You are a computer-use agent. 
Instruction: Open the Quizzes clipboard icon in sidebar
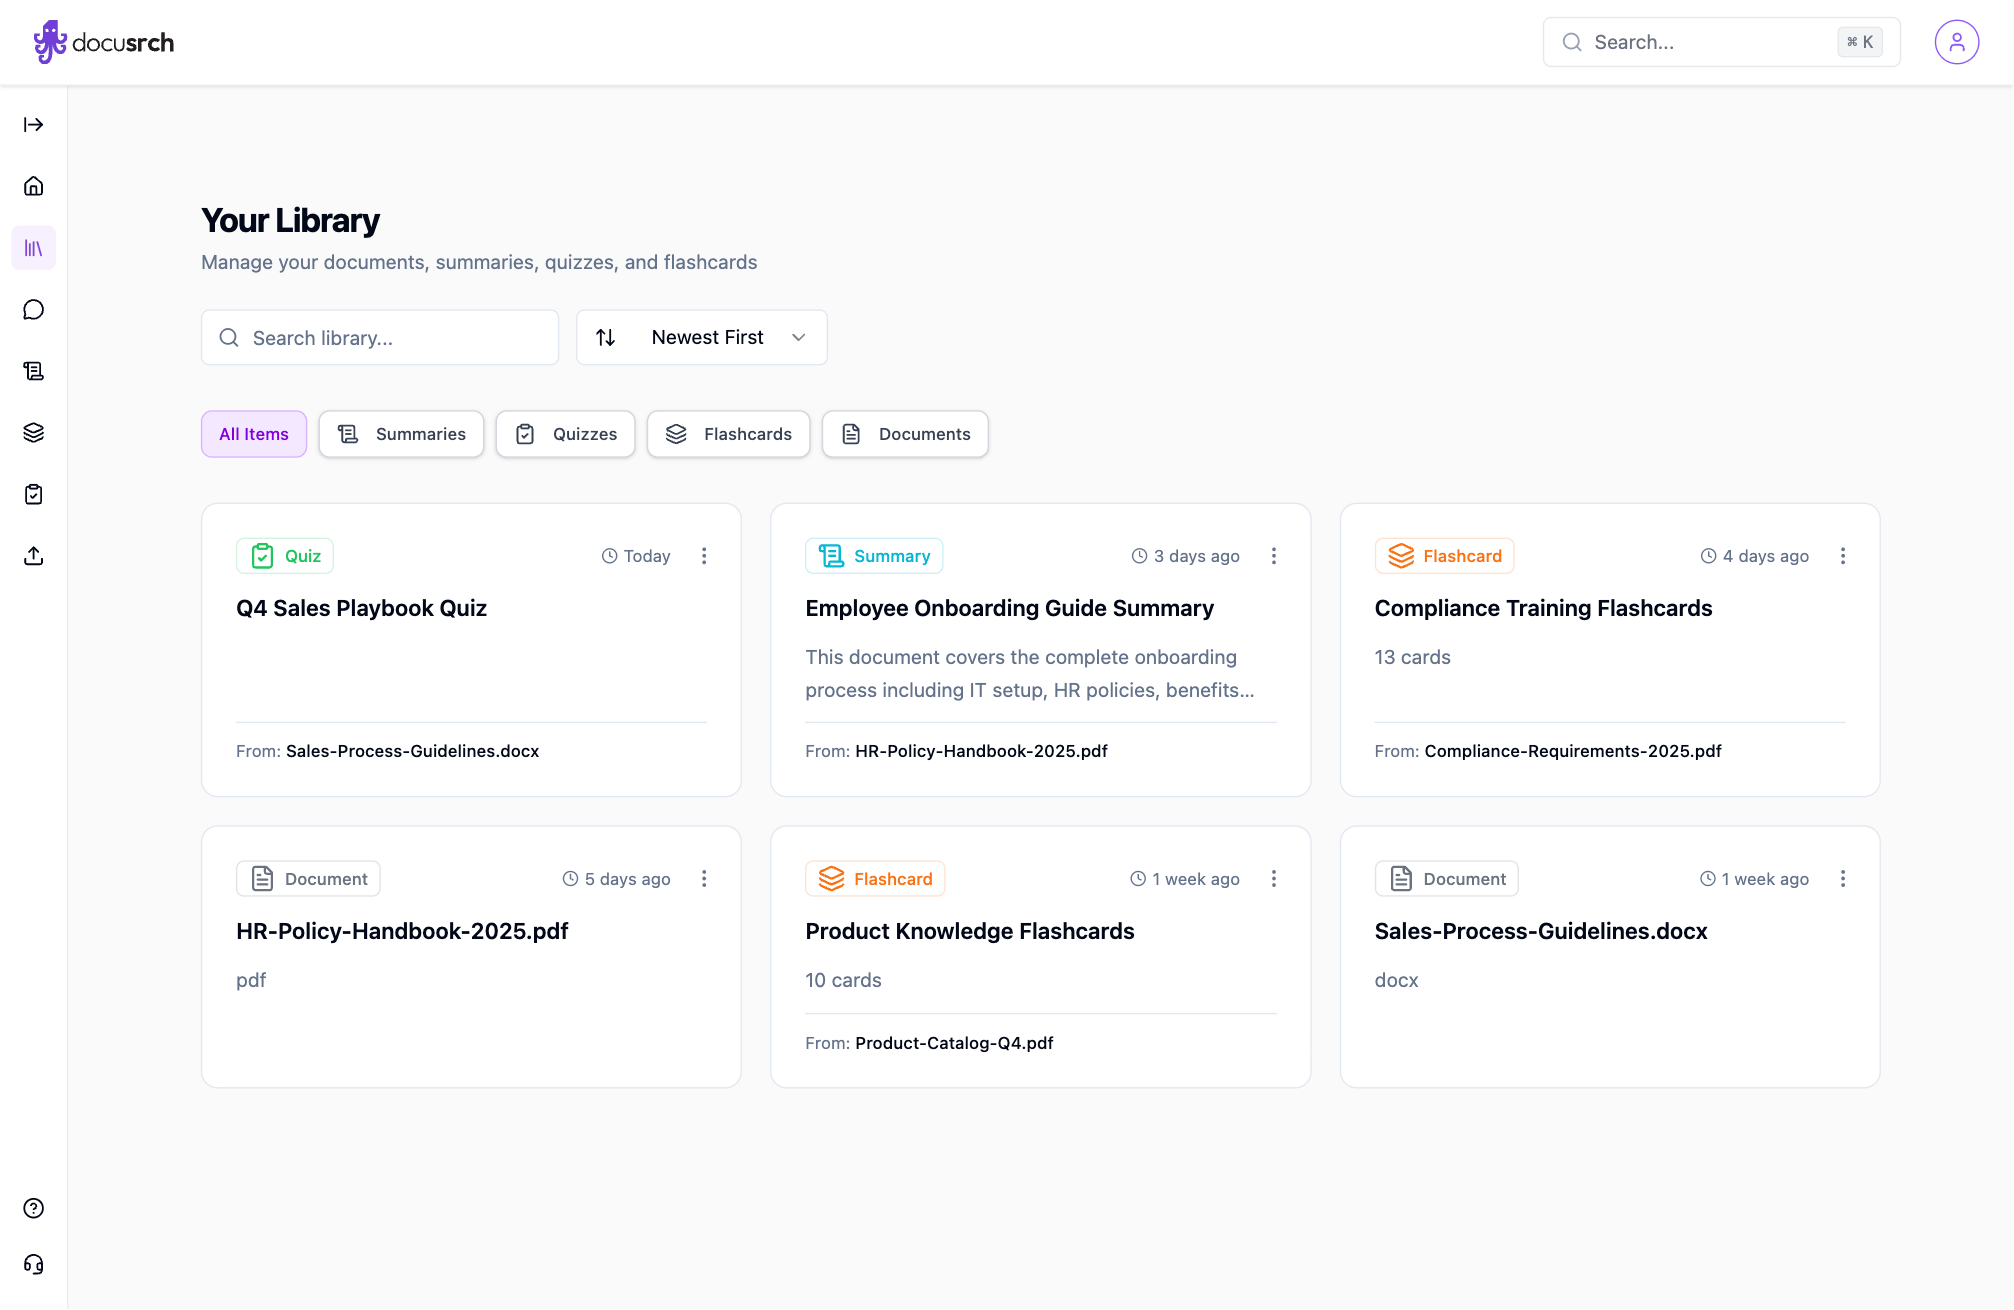(33, 494)
